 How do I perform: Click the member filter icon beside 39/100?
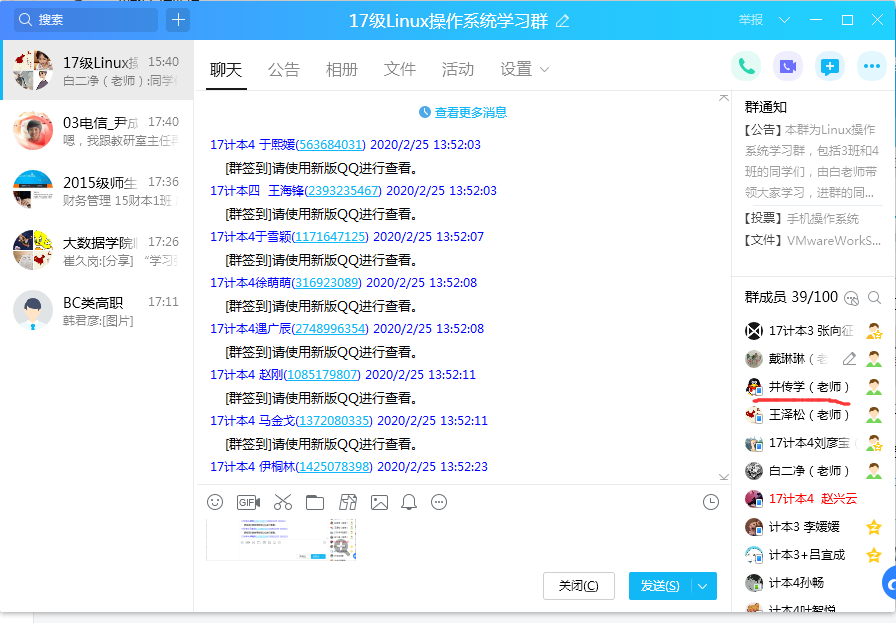pos(851,298)
